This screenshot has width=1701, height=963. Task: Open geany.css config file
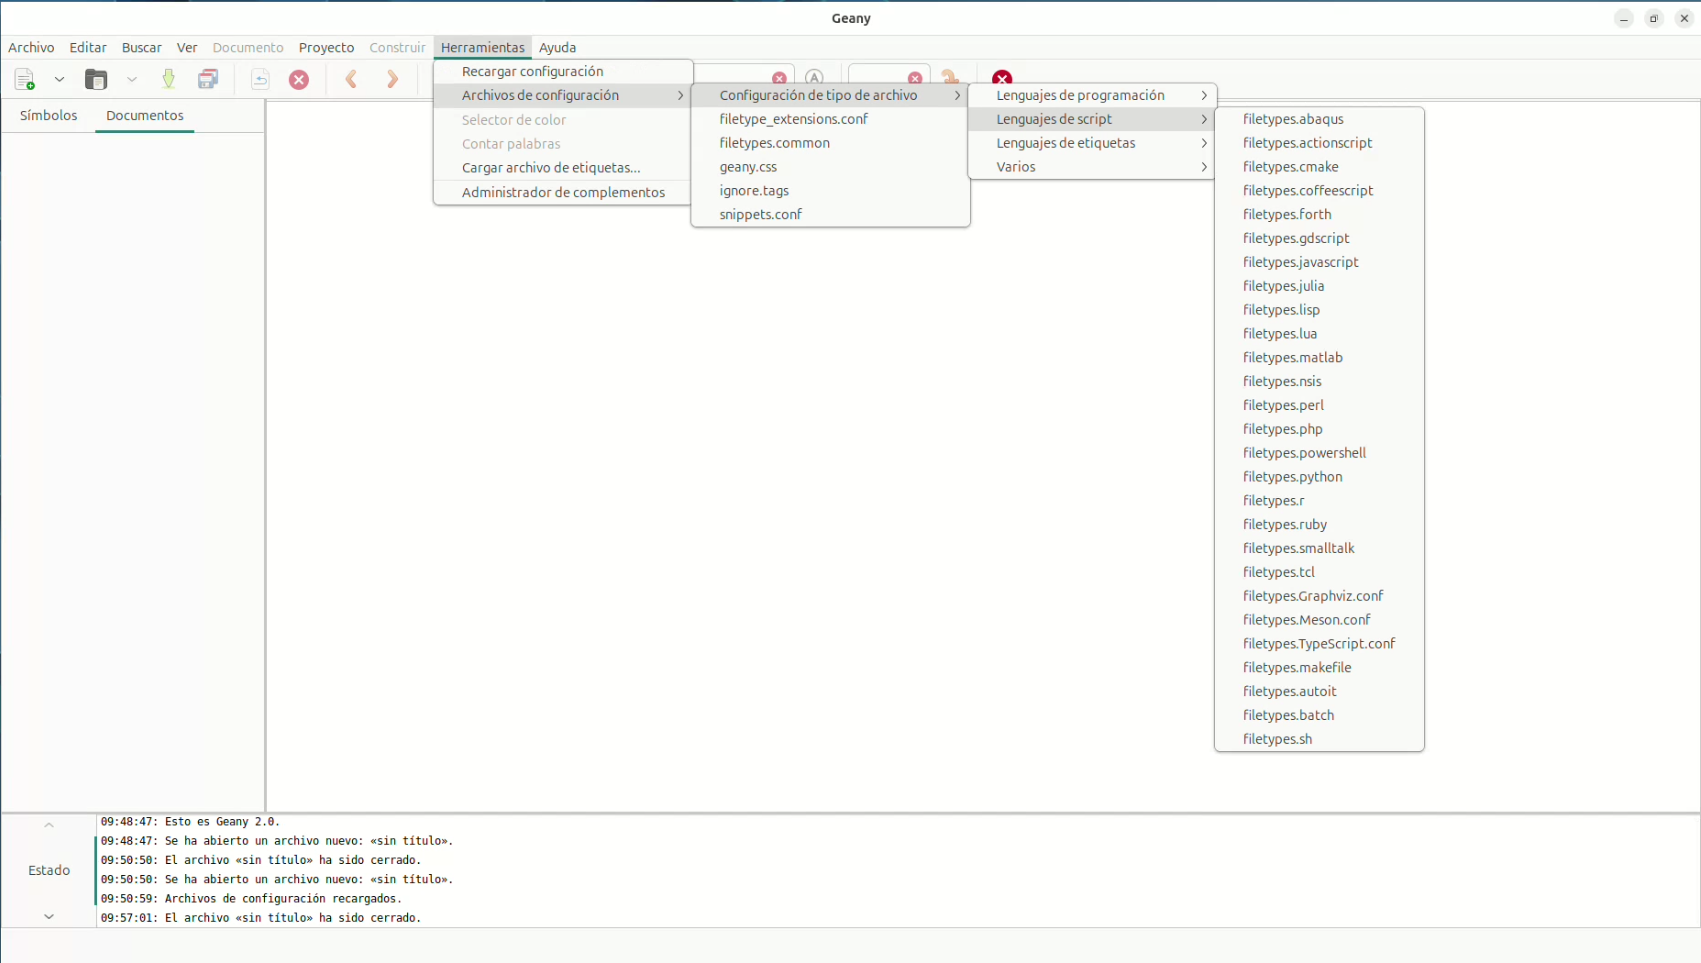830,167
